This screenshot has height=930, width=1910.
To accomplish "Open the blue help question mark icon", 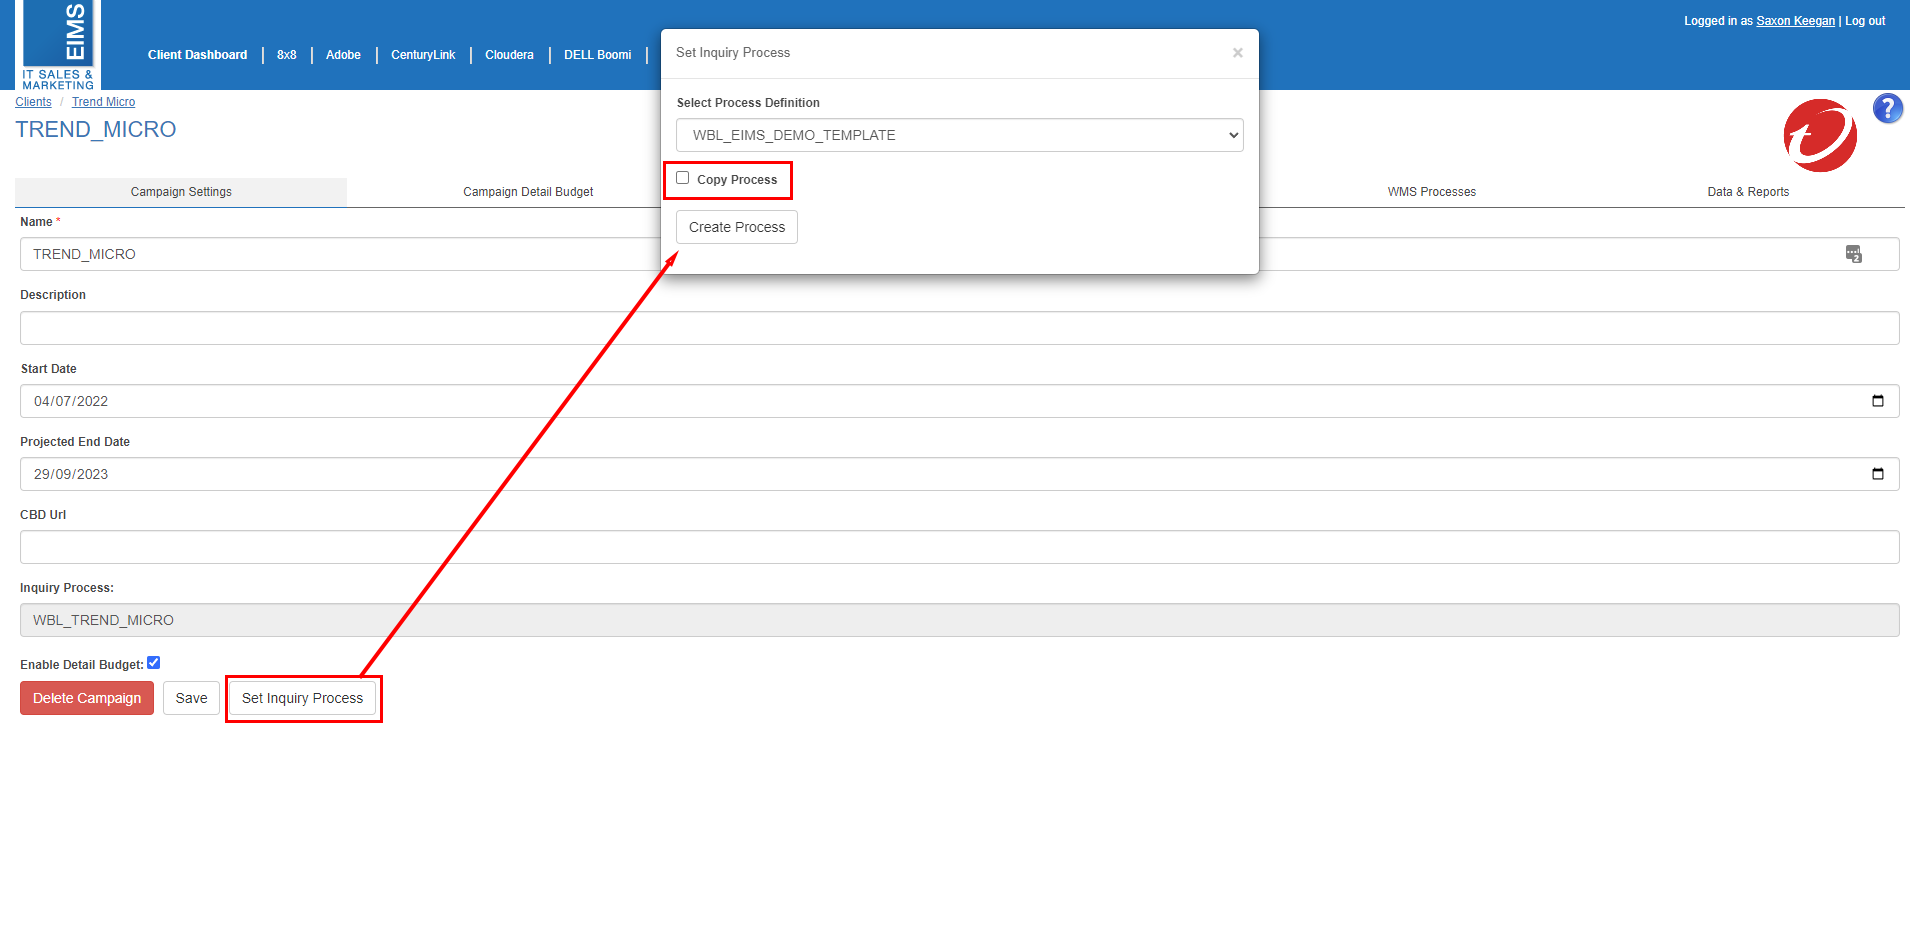I will (x=1887, y=108).
